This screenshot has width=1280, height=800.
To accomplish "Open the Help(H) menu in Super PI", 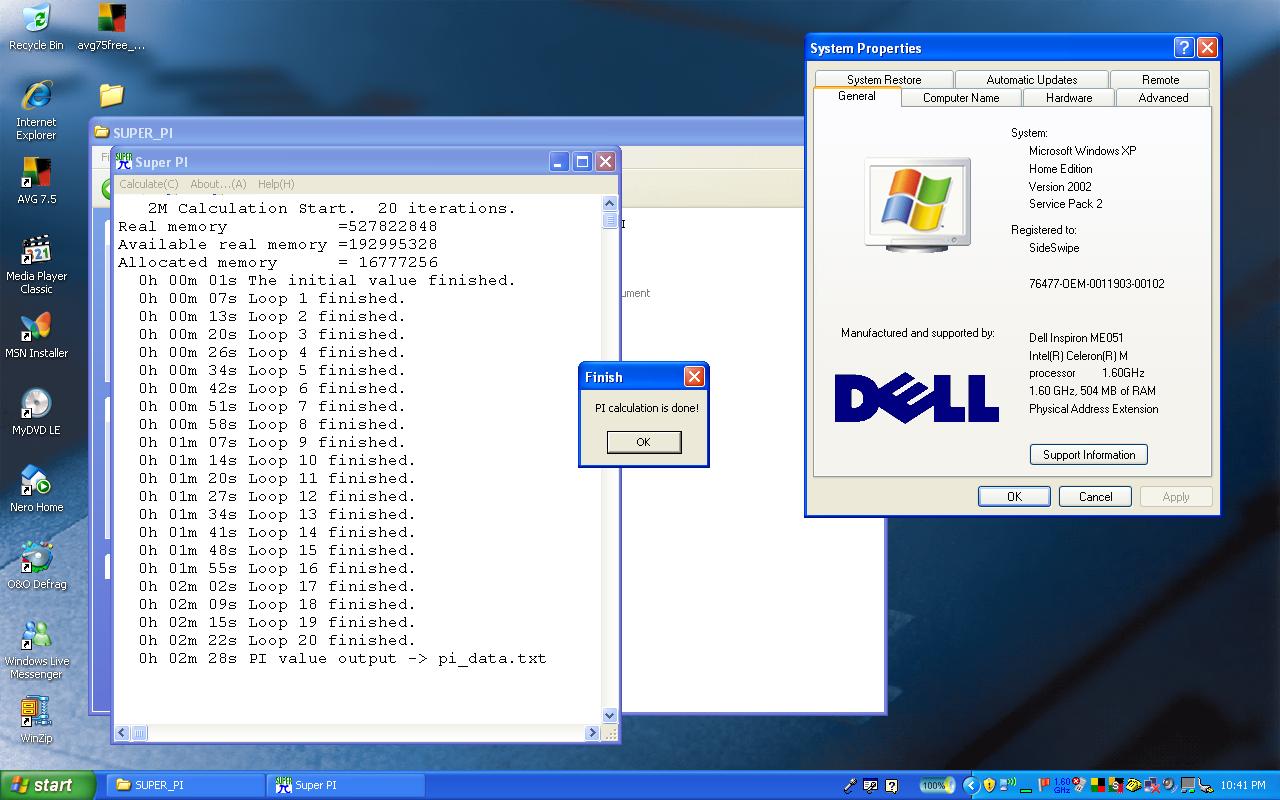I will pos(276,184).
